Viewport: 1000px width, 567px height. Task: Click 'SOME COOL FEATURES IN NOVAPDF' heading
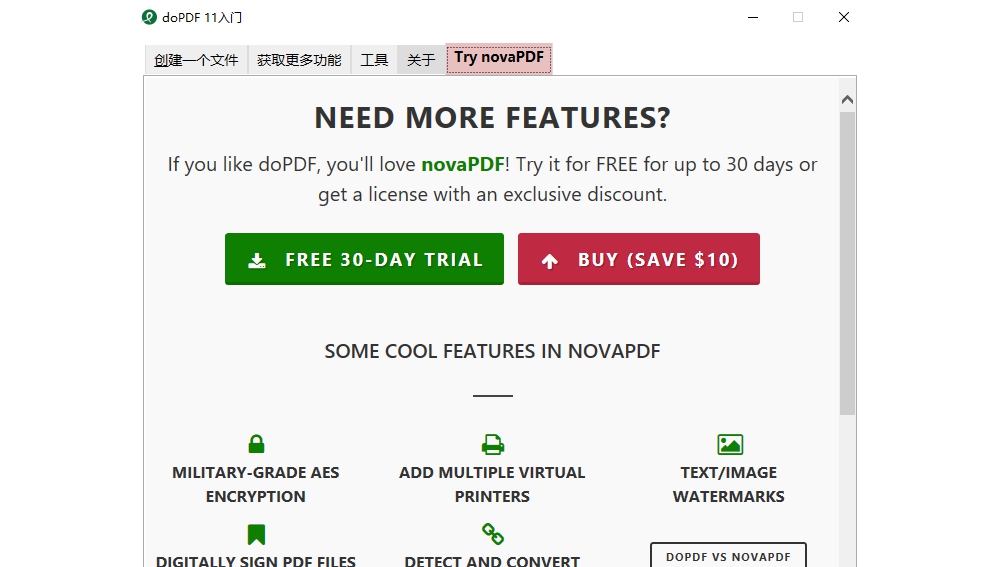(492, 351)
